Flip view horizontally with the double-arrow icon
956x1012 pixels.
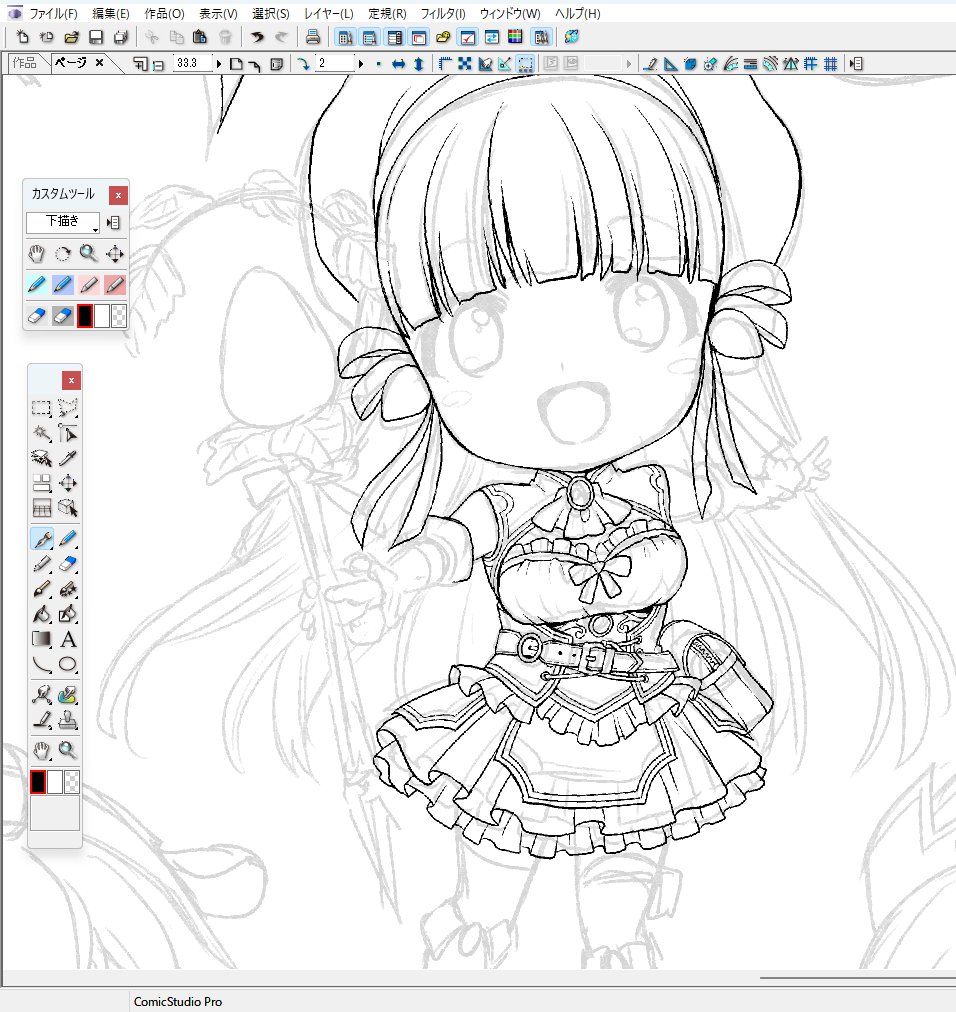398,63
